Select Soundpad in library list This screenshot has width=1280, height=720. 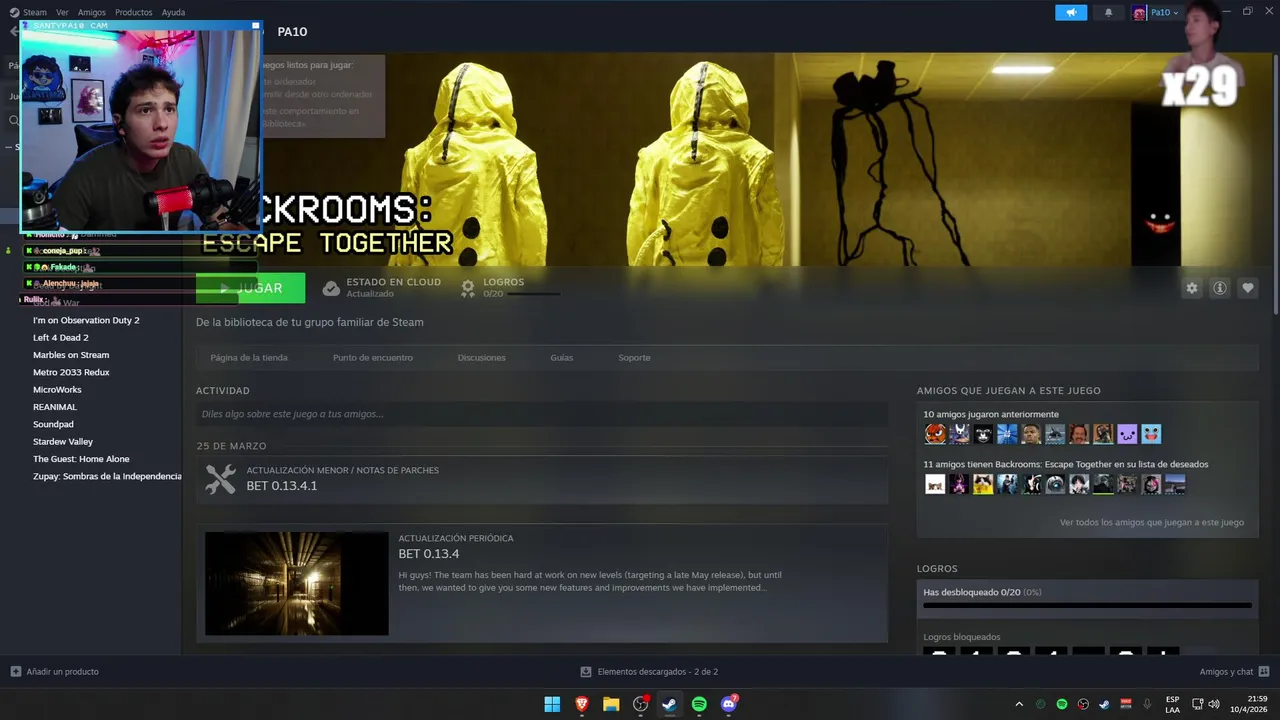[x=53, y=424]
